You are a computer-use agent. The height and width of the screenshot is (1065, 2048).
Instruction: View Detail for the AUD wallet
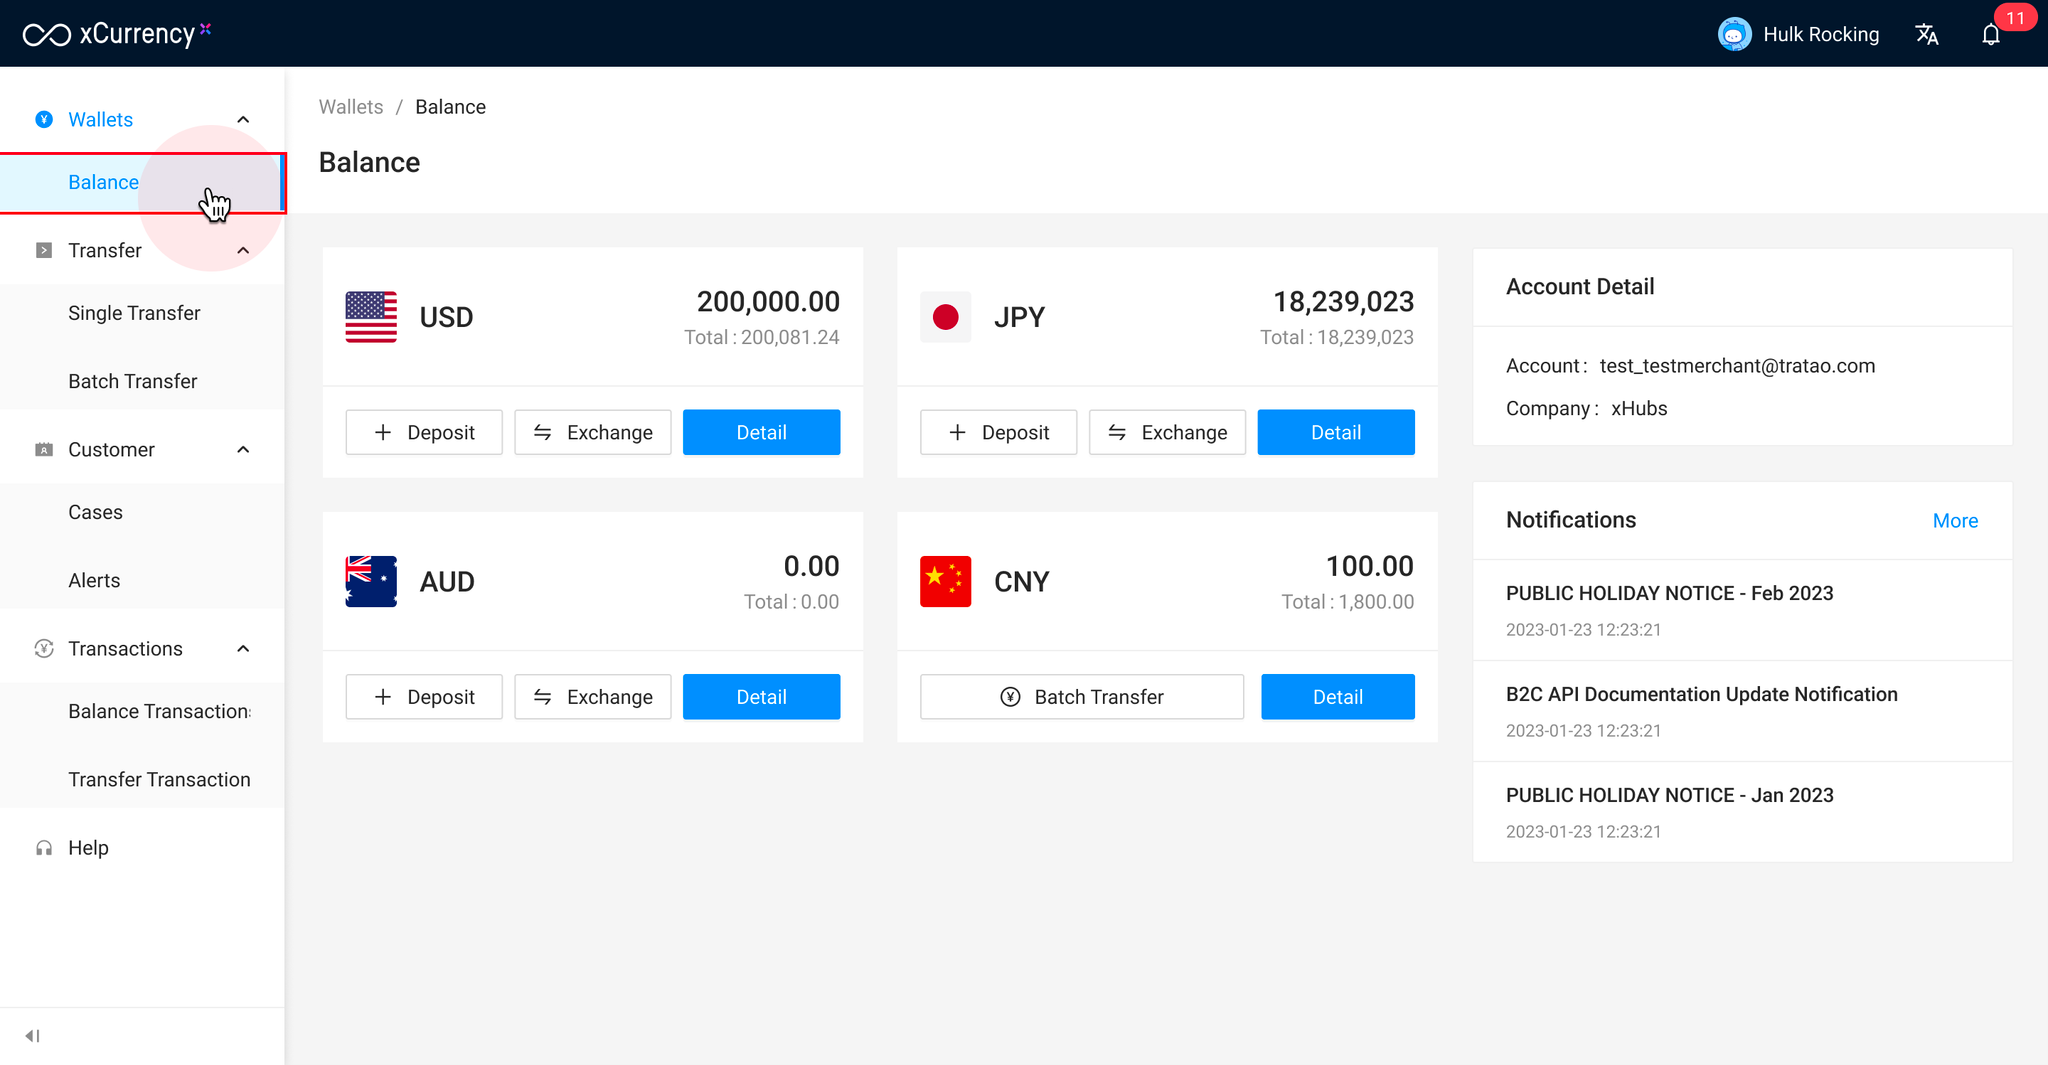[762, 697]
